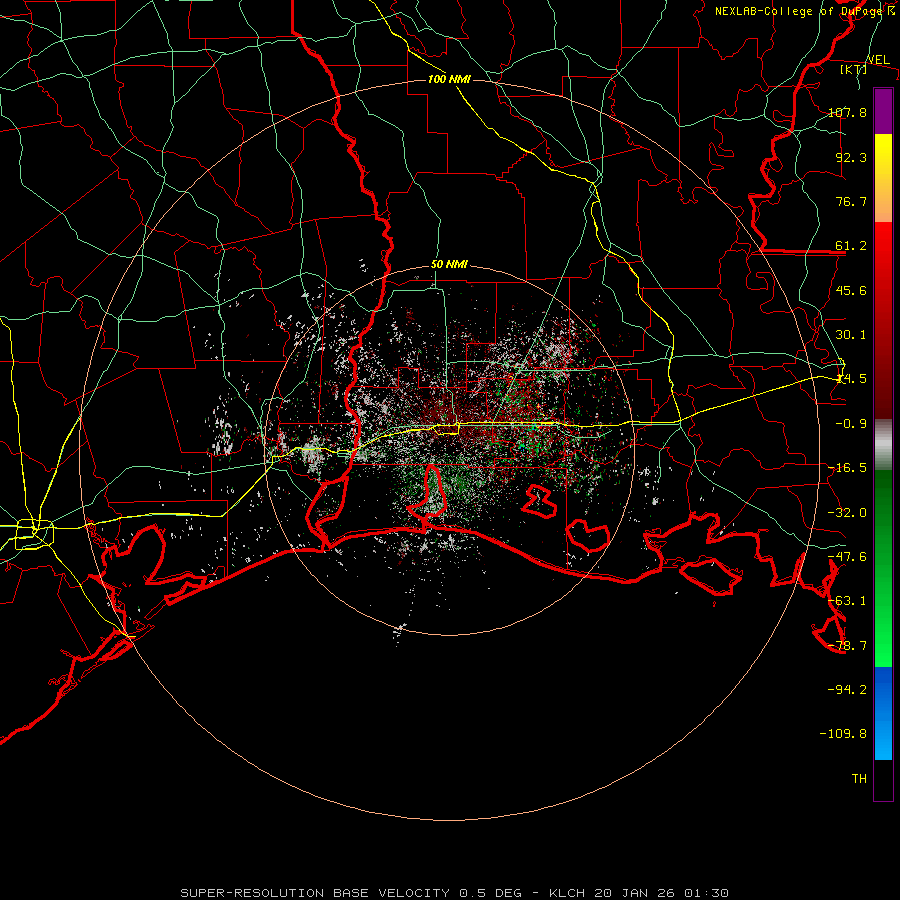Click the Super-Resolution Base Velocity caption

tap(455, 893)
